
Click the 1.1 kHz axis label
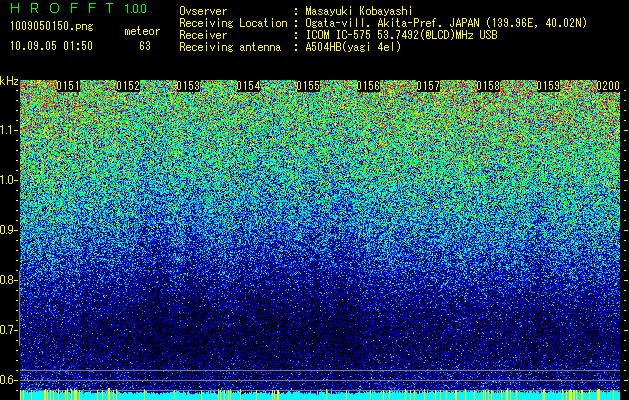coord(8,130)
